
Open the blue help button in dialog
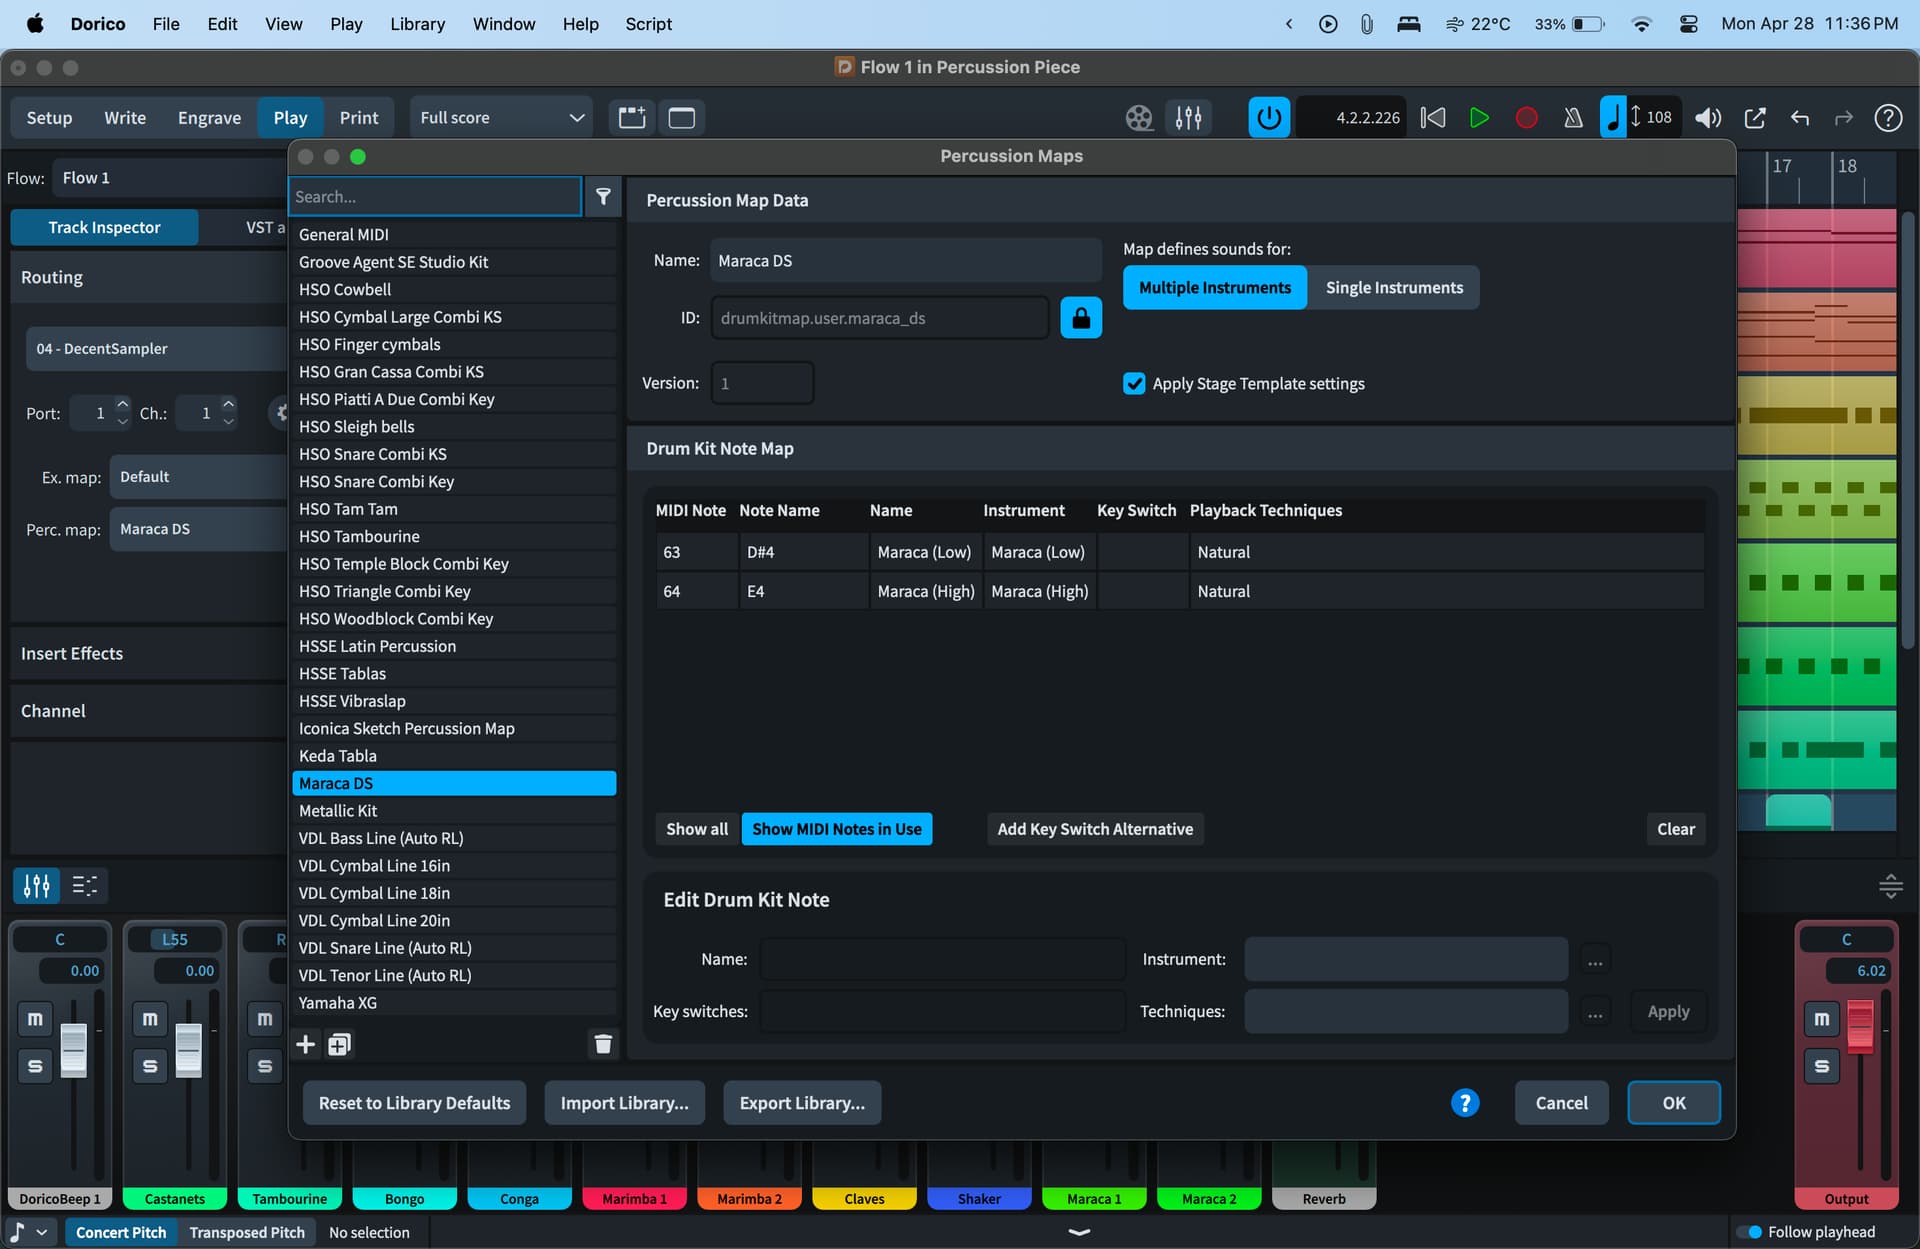coord(1465,1103)
